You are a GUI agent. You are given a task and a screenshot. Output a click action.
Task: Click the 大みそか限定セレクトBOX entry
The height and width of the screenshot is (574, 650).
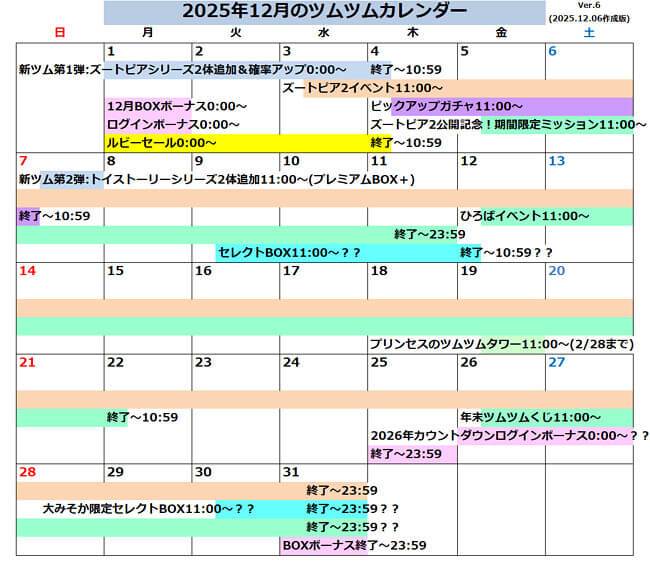tap(148, 509)
